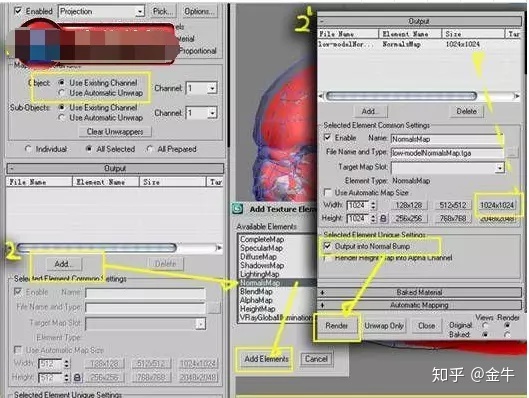Click the Width 1024 spinner arrows

373,205
